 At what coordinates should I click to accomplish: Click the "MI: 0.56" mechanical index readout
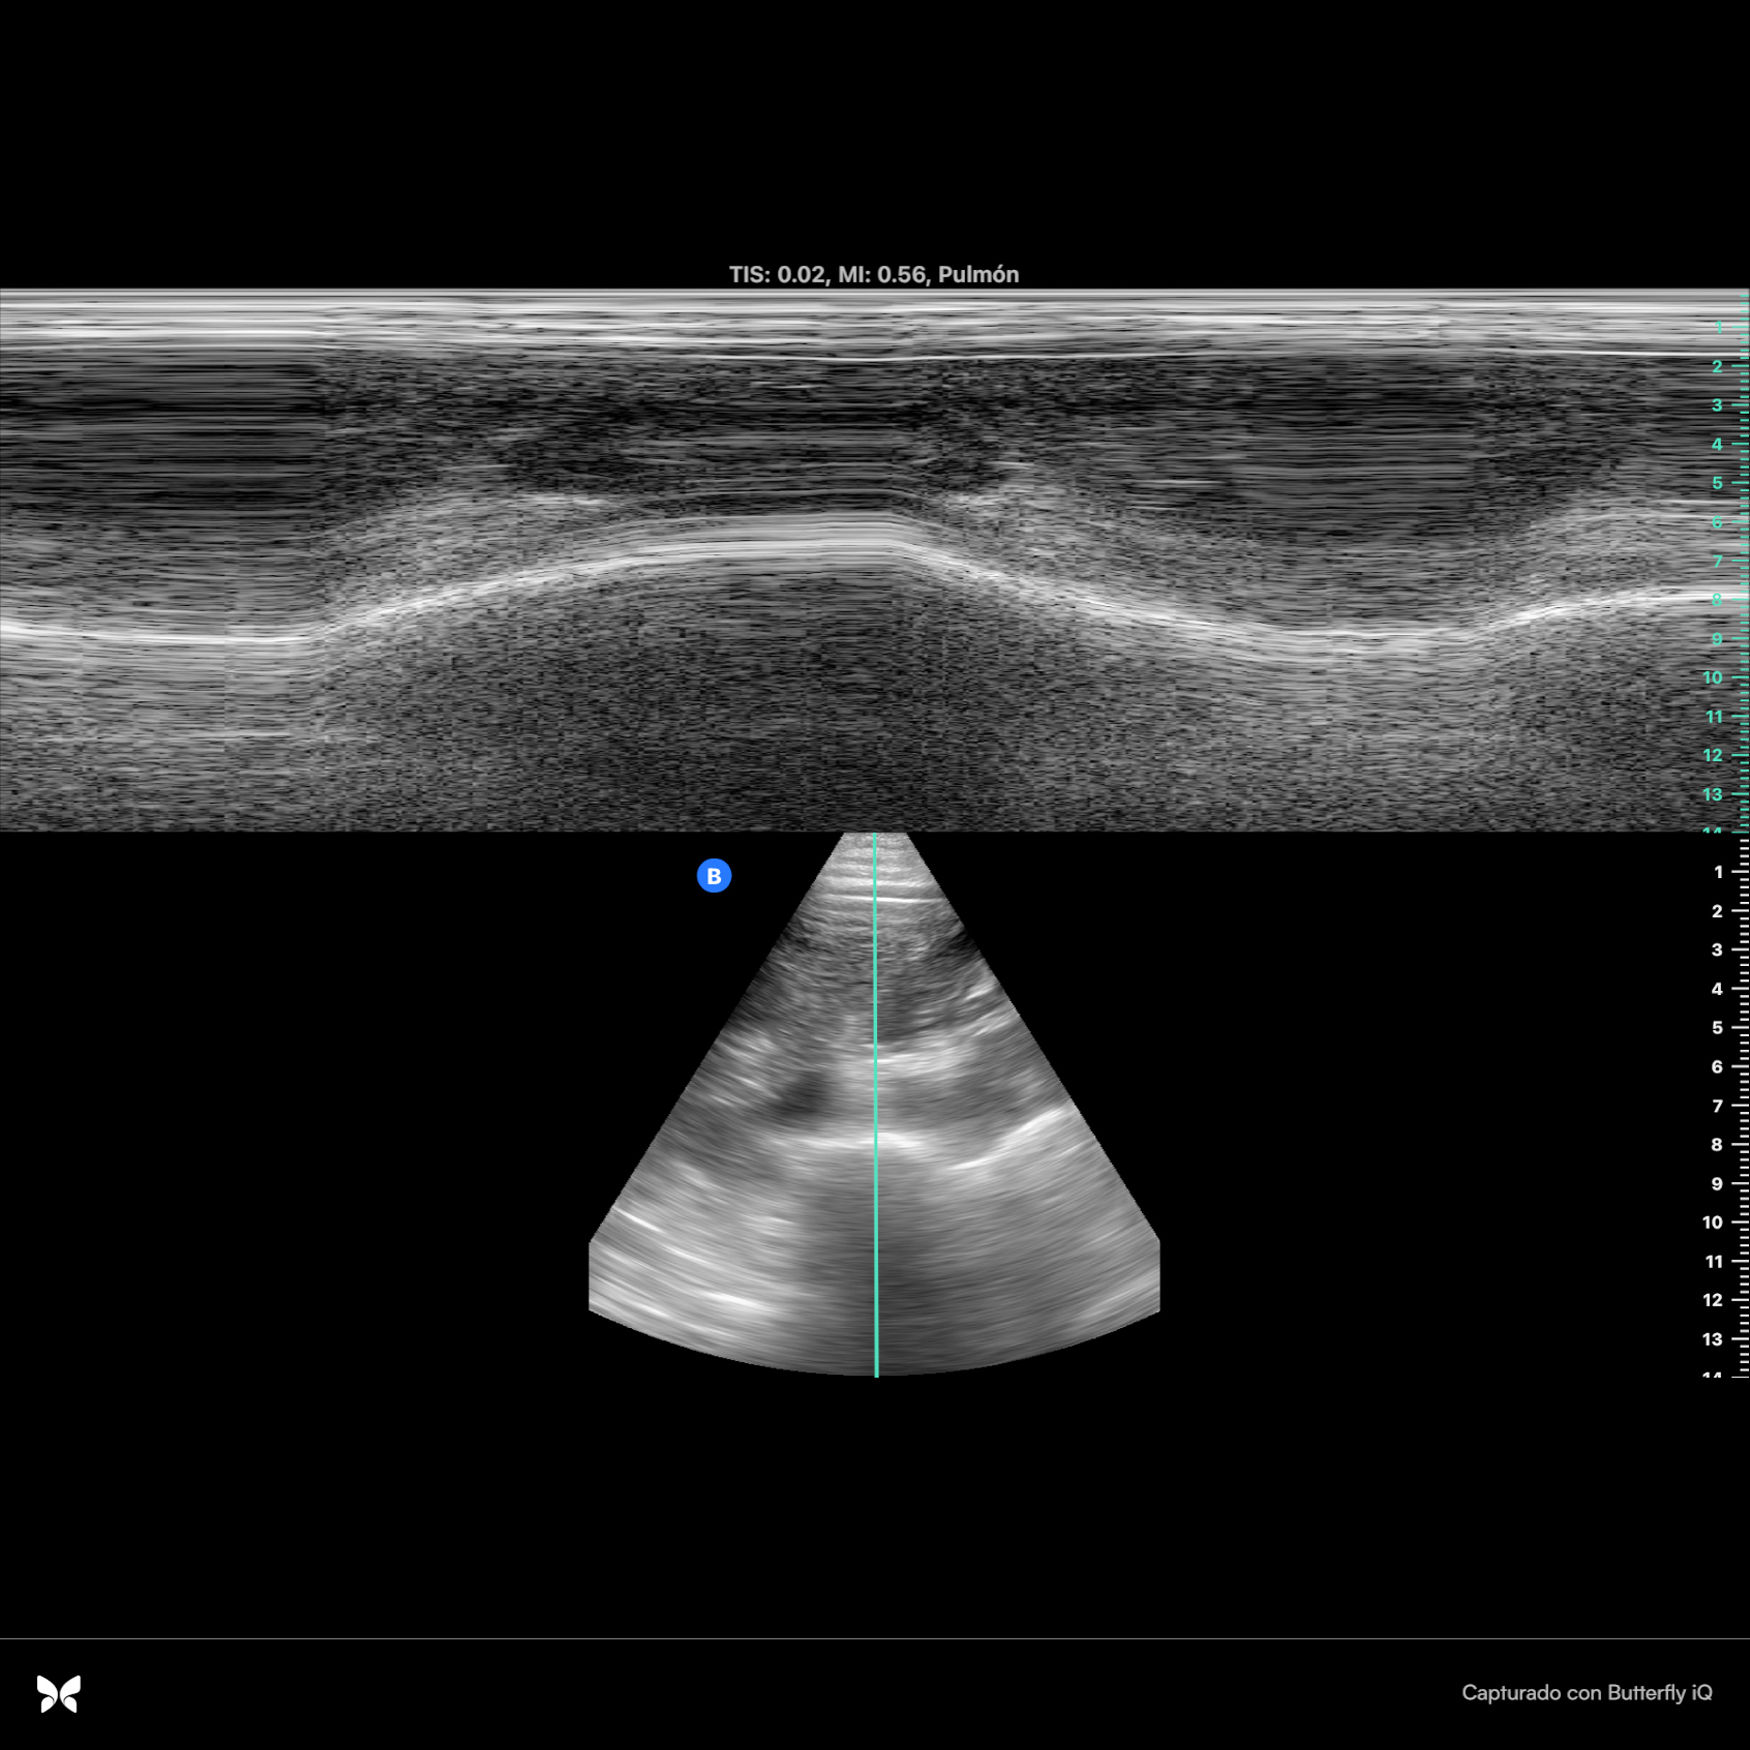(881, 275)
